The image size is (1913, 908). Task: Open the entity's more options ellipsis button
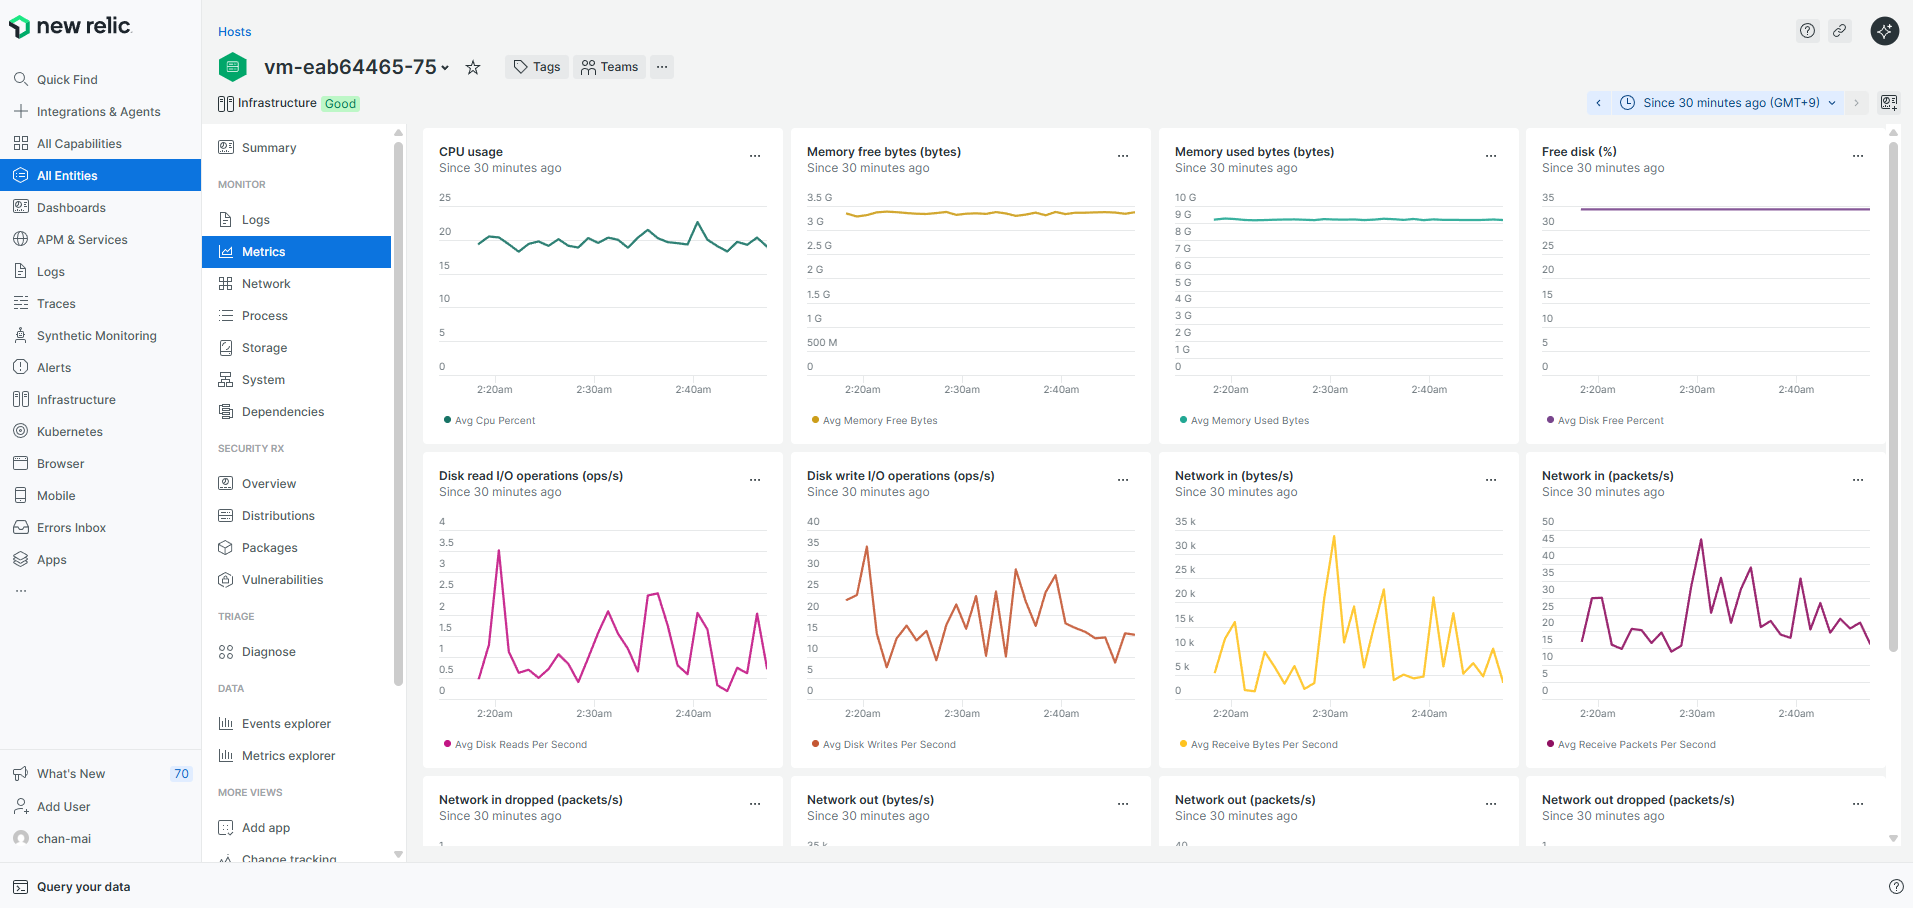point(662,67)
